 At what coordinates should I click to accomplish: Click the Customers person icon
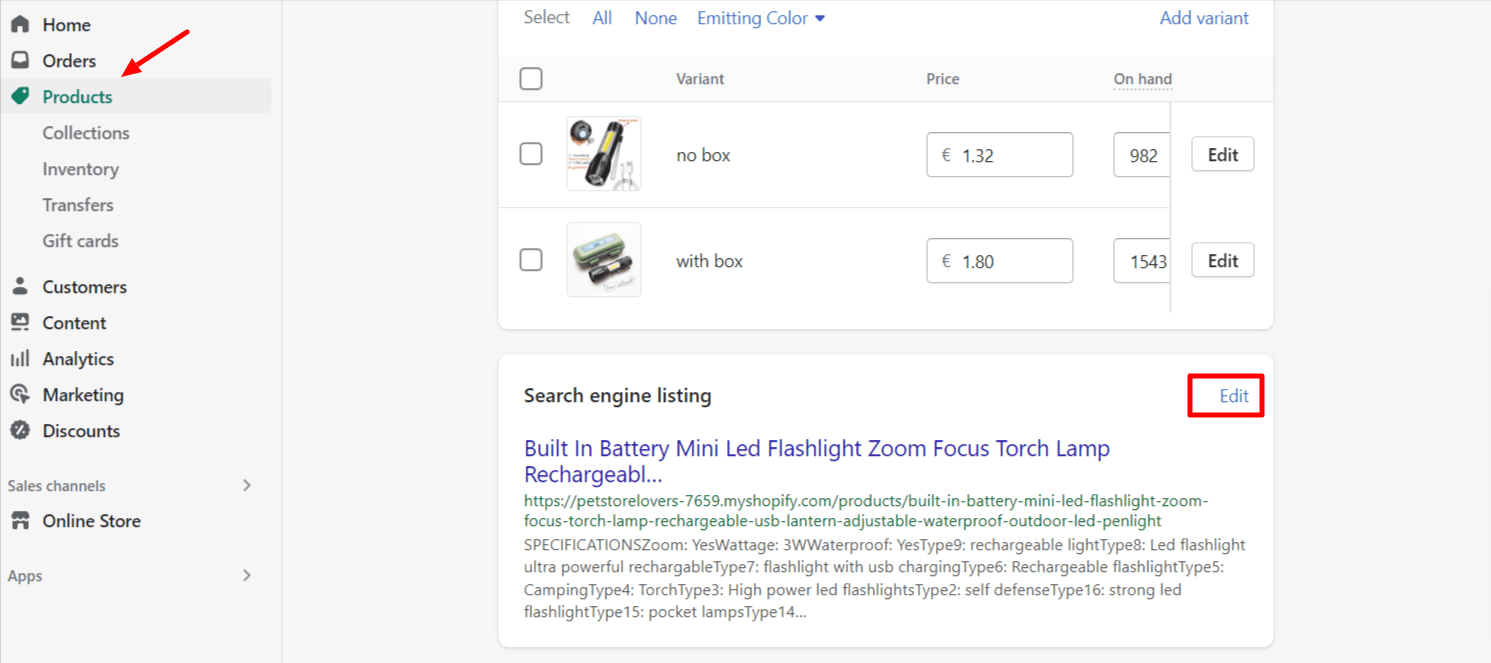point(20,286)
